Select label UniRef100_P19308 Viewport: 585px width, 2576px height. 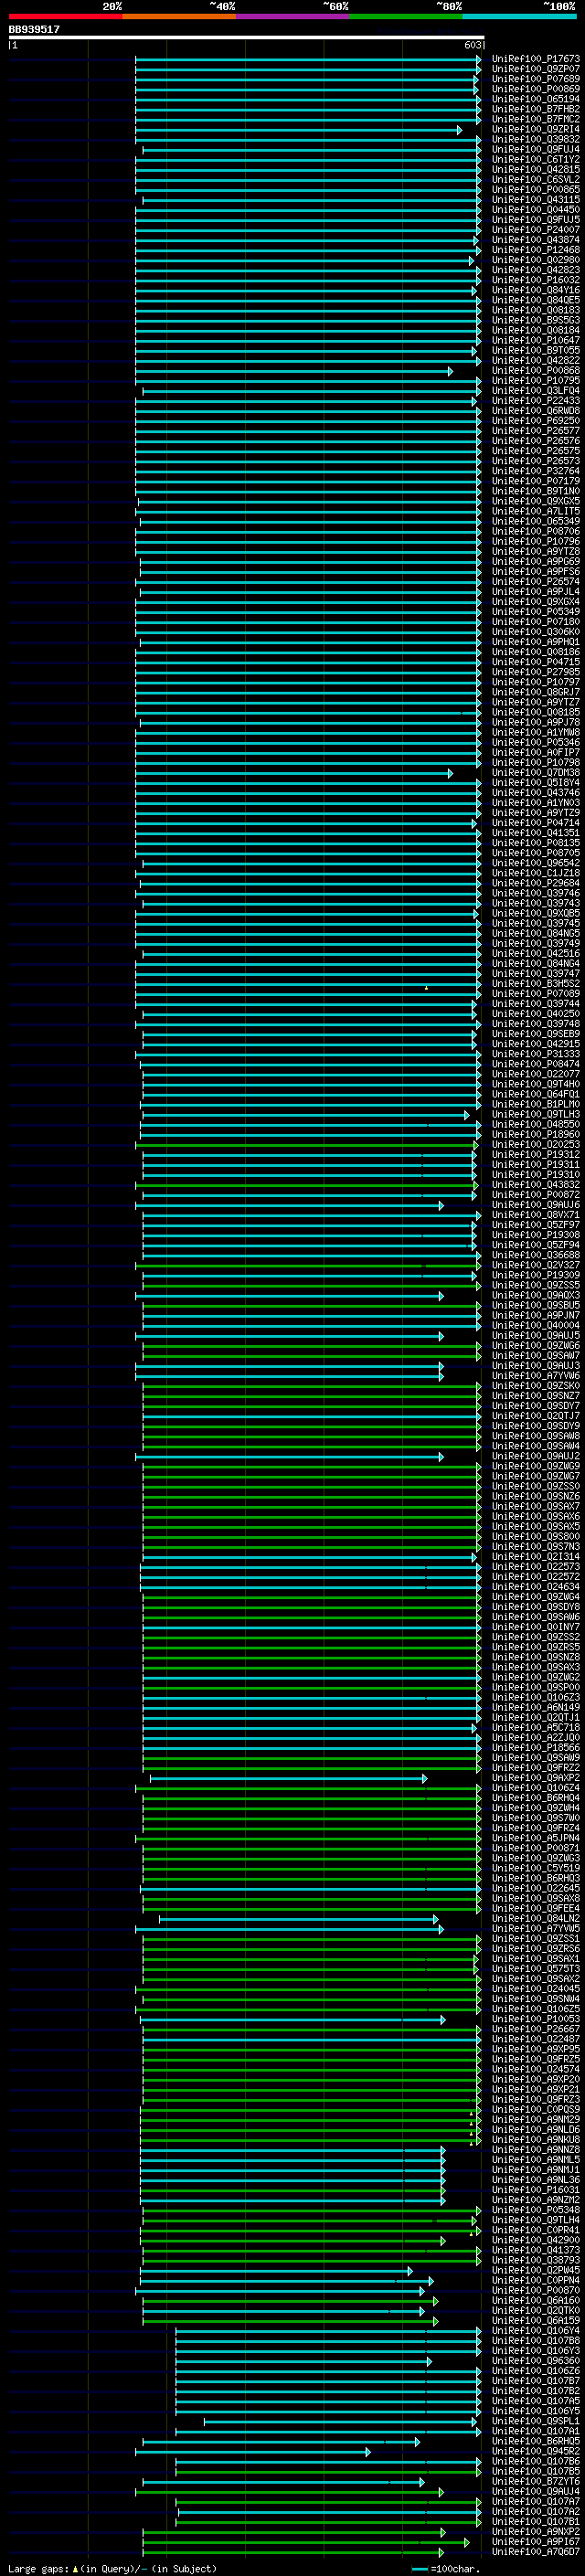click(536, 1235)
